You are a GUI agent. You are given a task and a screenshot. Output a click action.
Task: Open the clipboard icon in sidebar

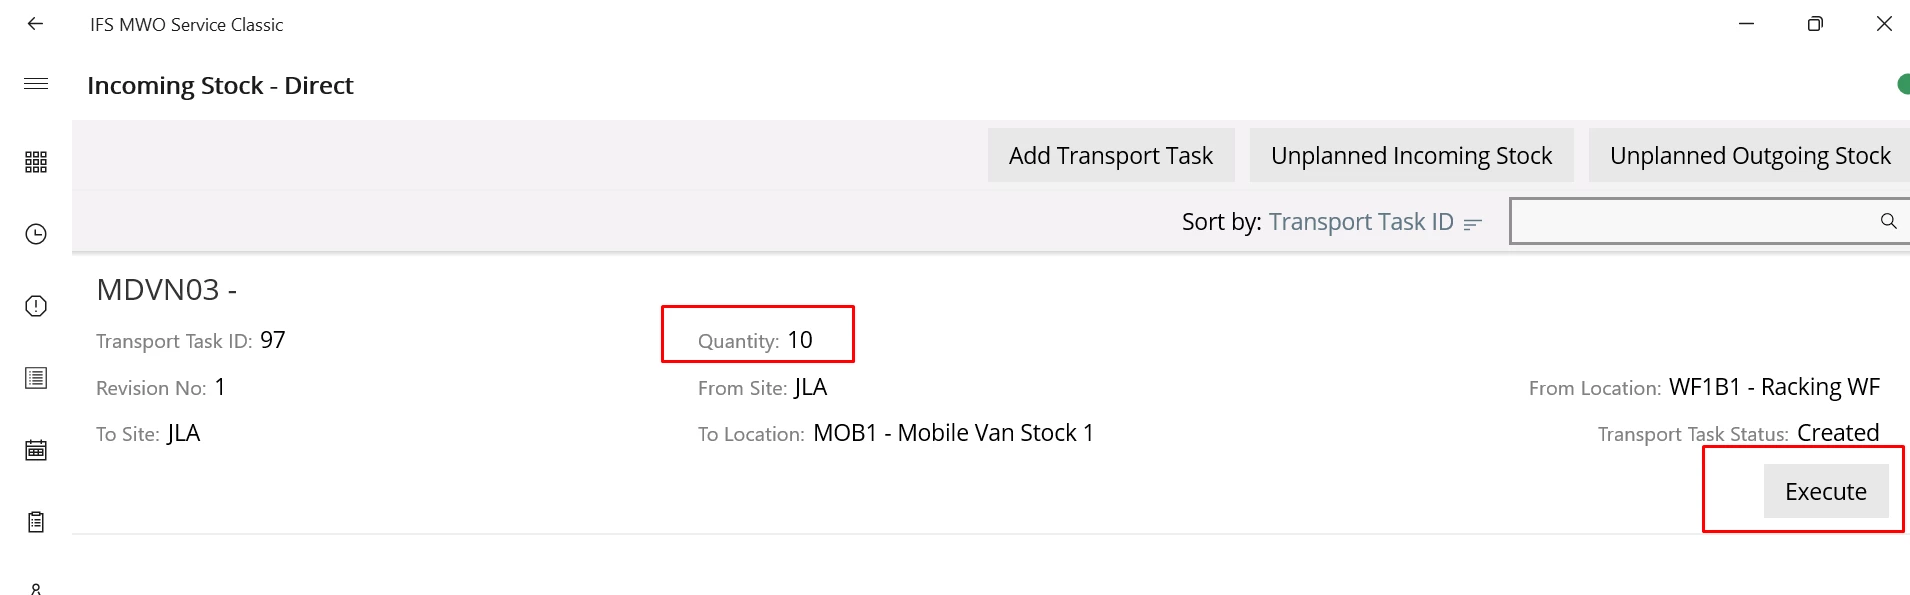tap(36, 522)
